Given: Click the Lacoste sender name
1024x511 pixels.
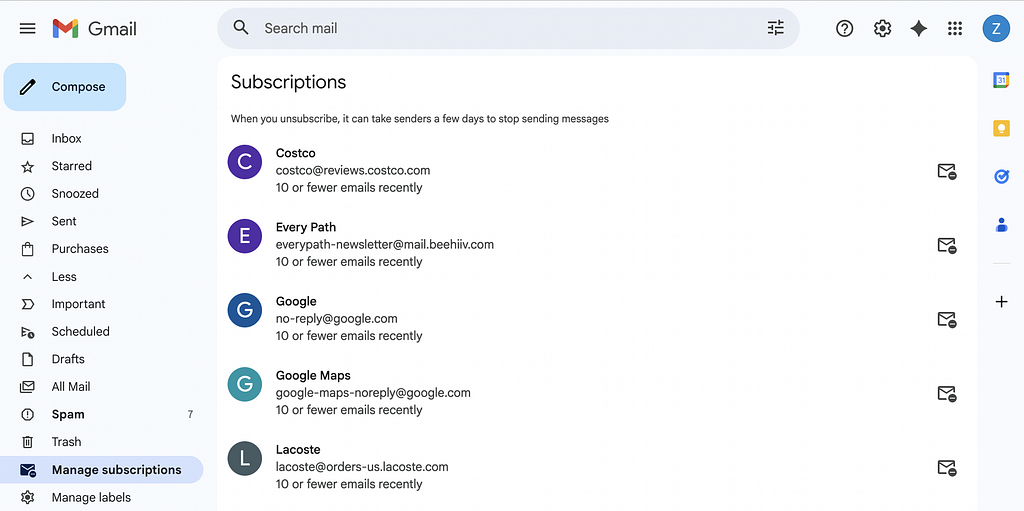Looking at the screenshot, I should pyautogui.click(x=298, y=450).
